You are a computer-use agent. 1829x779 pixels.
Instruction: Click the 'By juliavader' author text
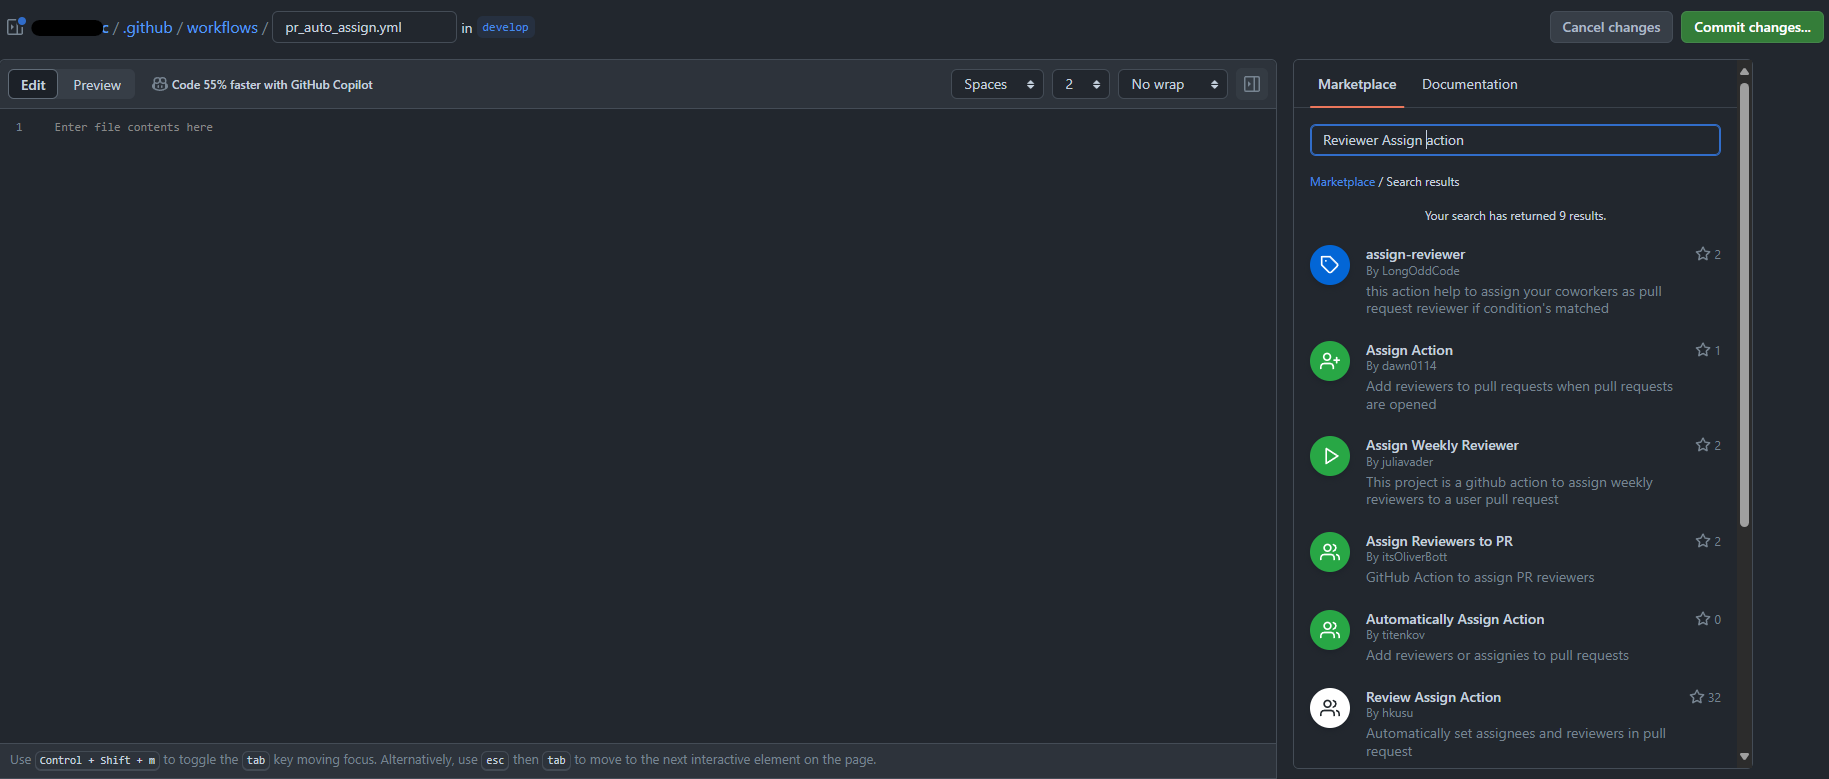coord(1399,462)
